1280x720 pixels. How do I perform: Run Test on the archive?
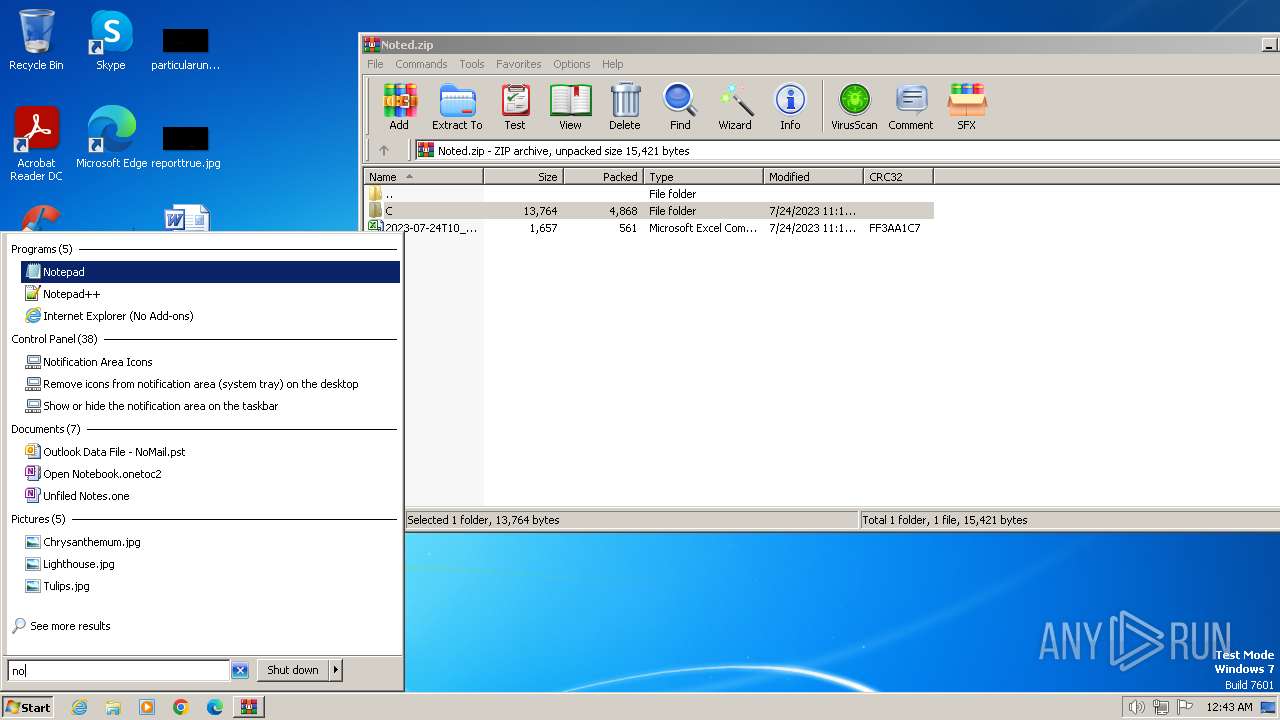pos(515,107)
